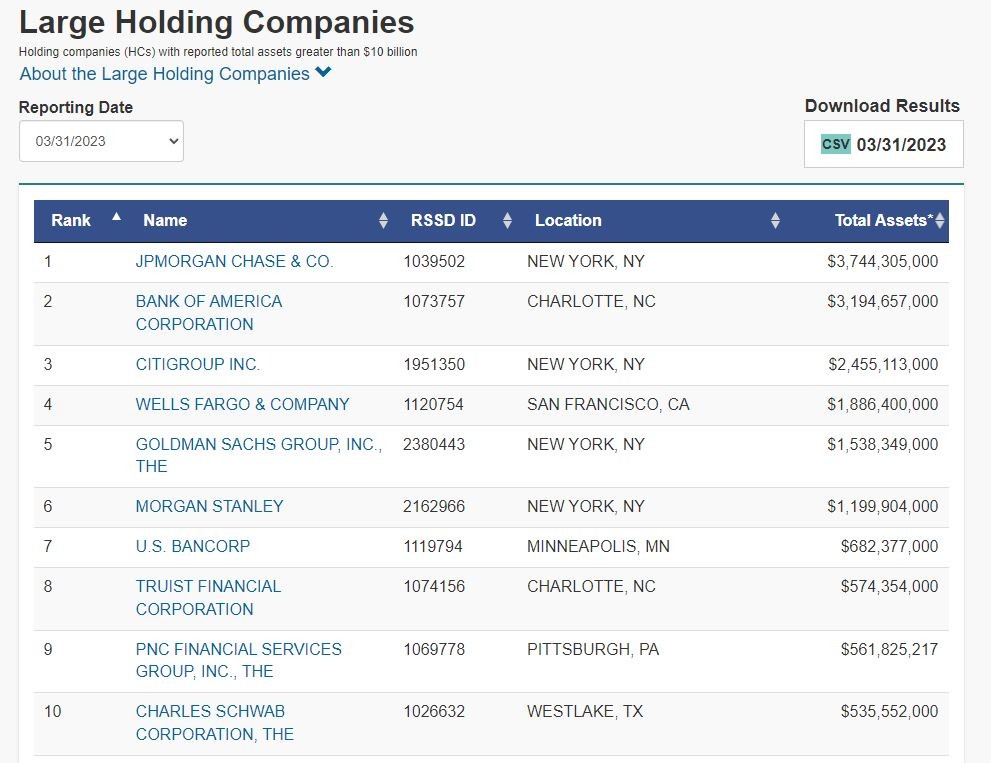991x763 pixels.
Task: Open the Reporting Date dropdown
Action: click(101, 141)
